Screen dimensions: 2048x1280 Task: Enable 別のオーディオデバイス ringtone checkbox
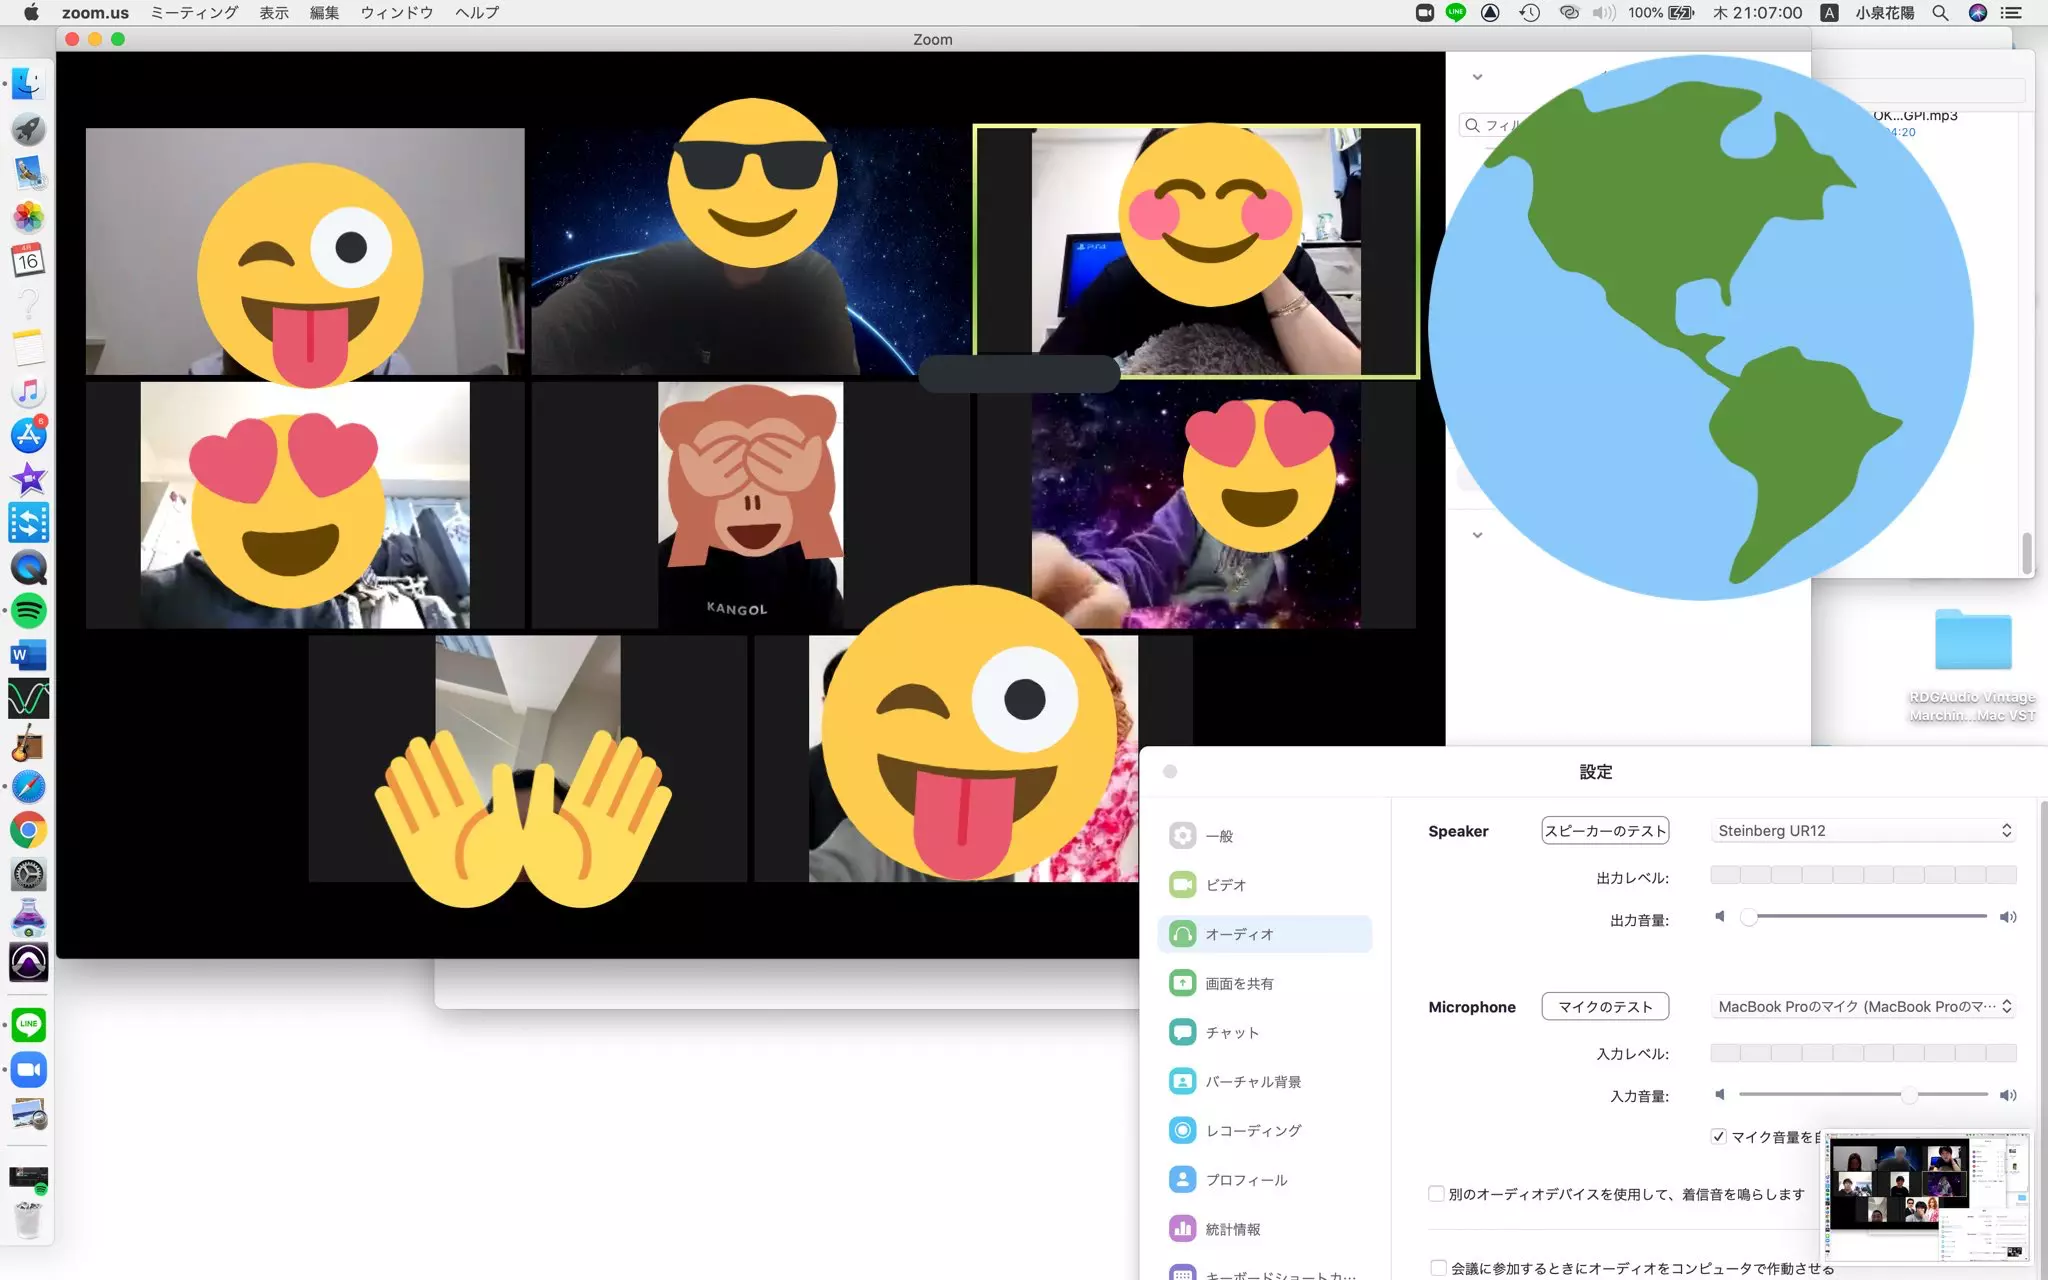coord(1436,1194)
